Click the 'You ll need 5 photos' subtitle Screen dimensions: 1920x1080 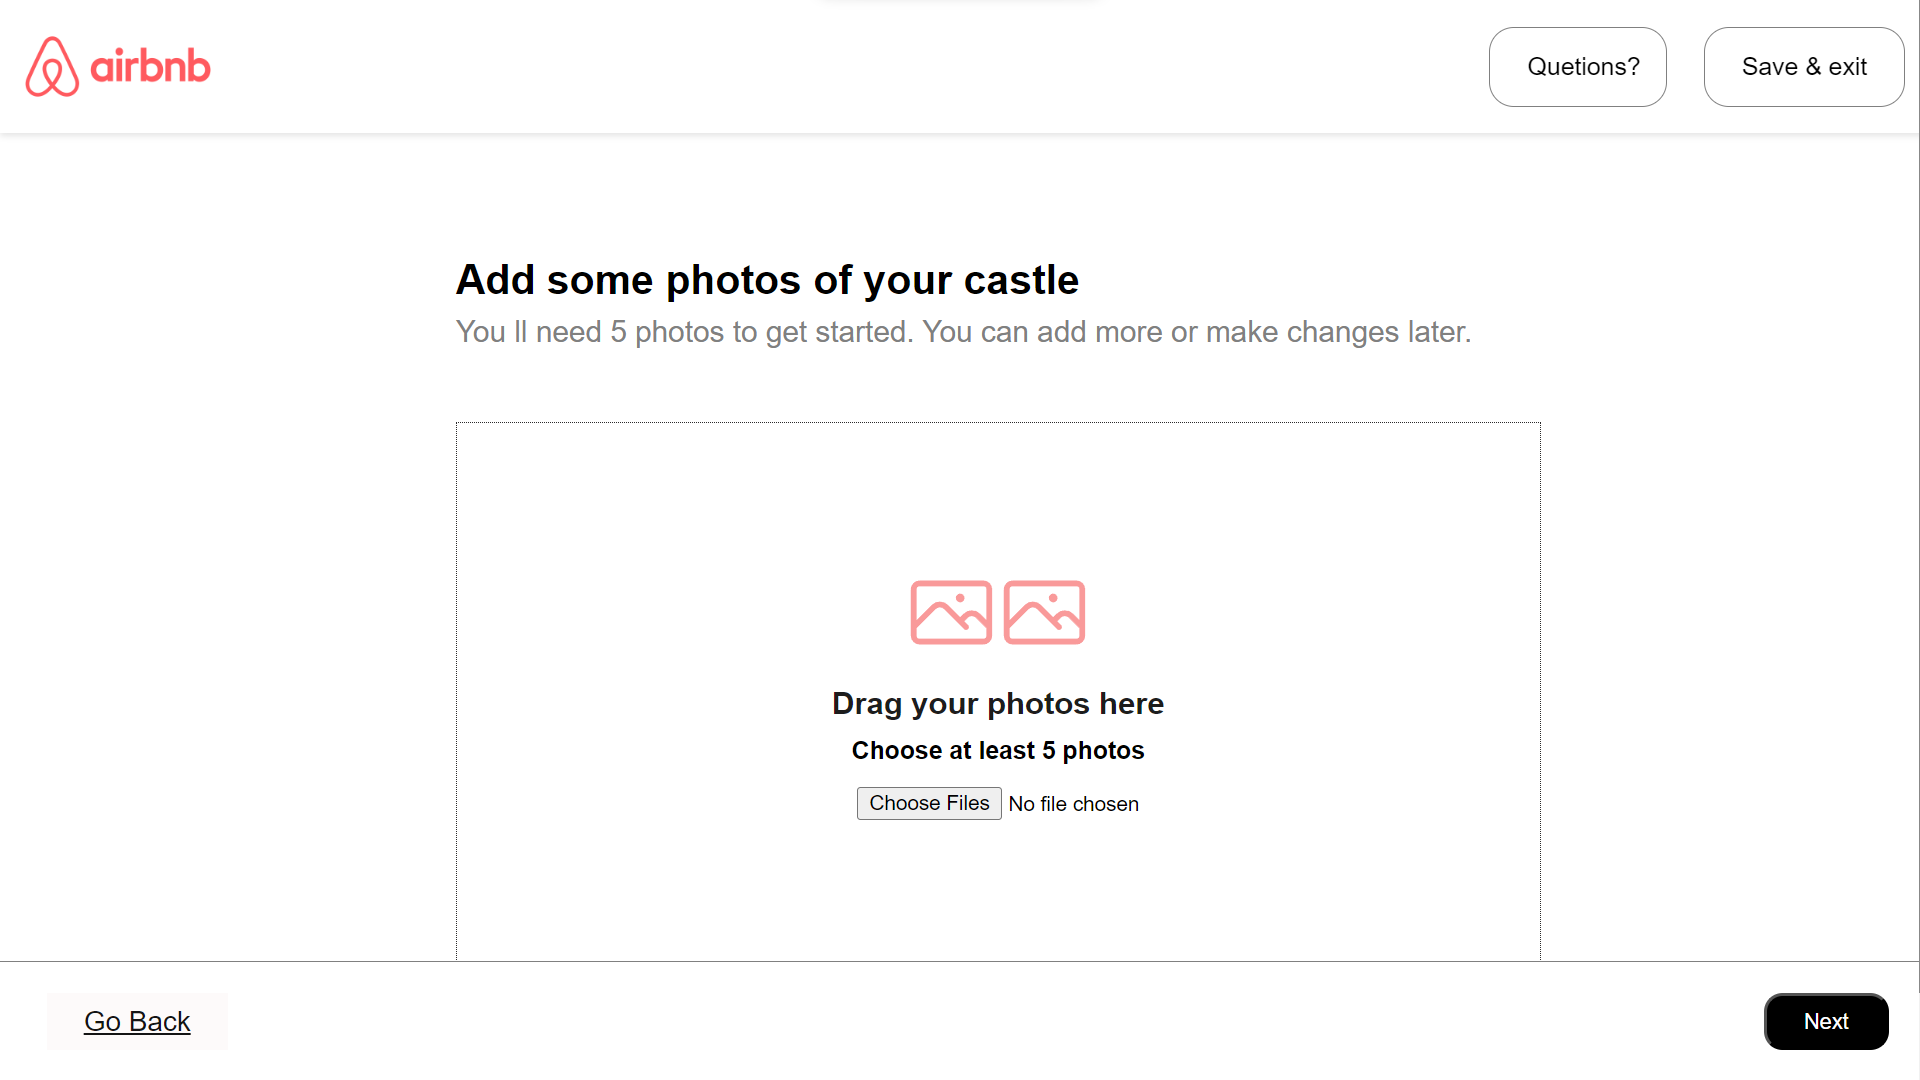tap(962, 332)
